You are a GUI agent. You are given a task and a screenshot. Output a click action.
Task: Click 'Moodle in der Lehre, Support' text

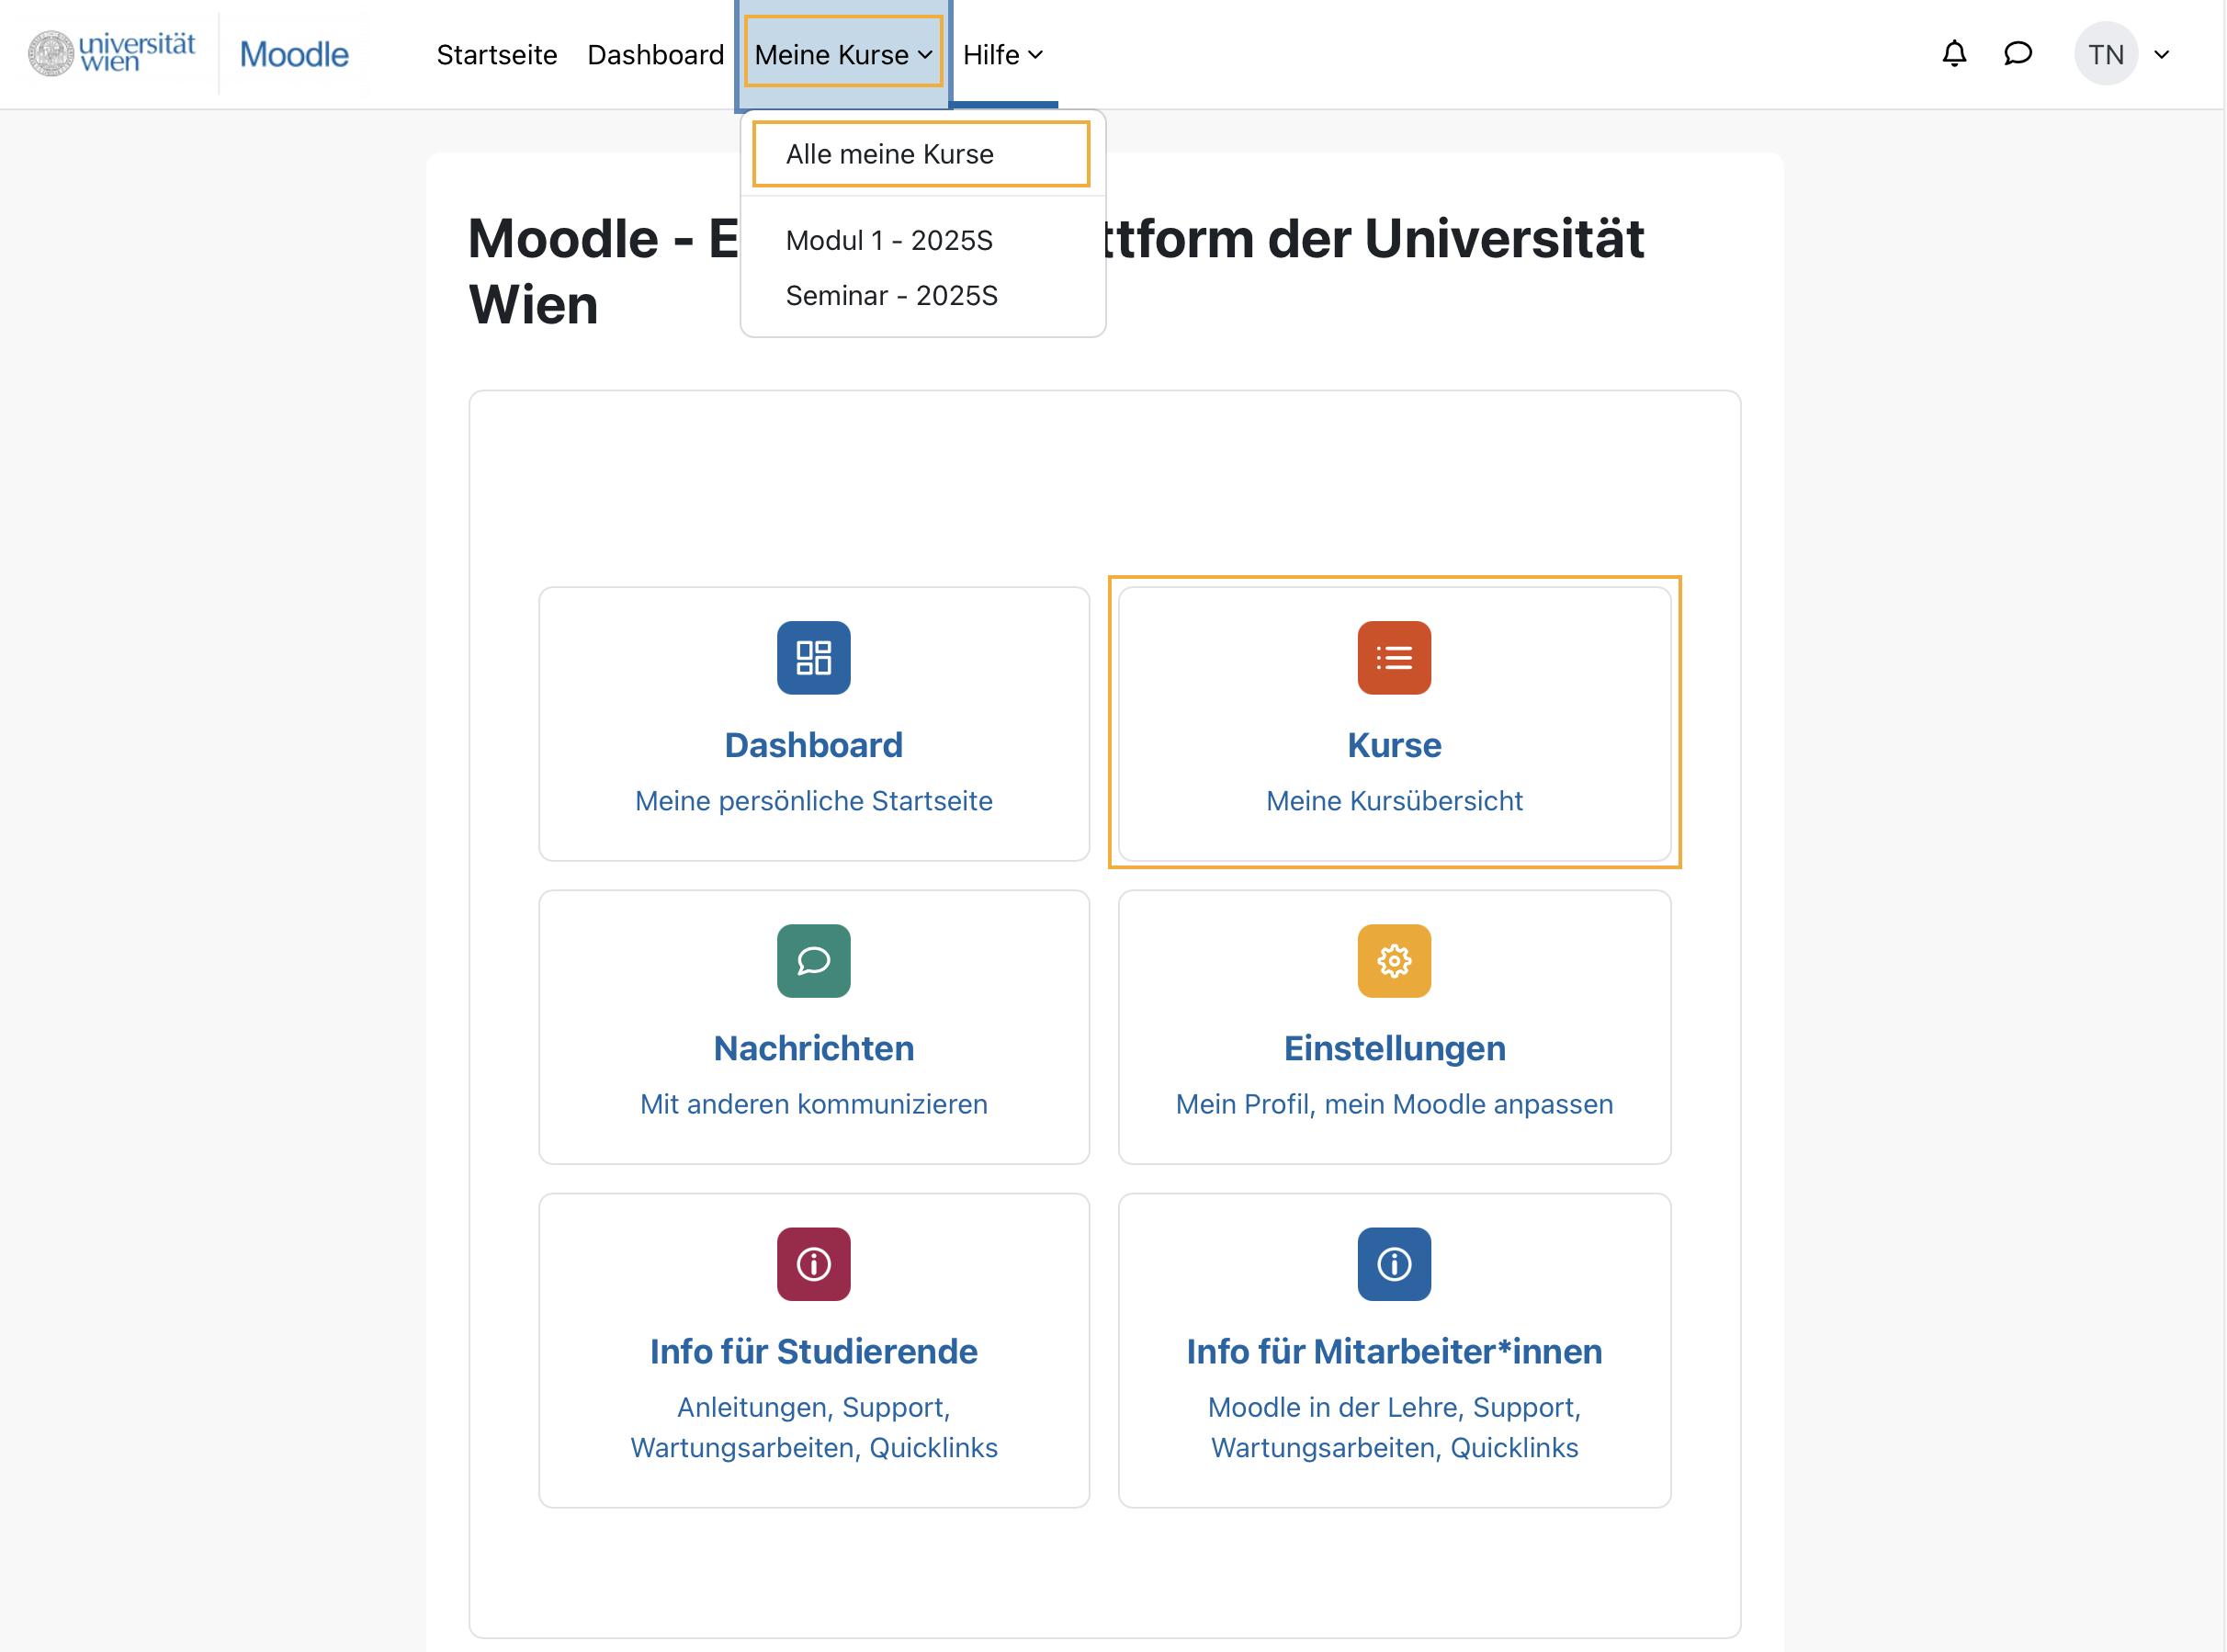click(1393, 1407)
